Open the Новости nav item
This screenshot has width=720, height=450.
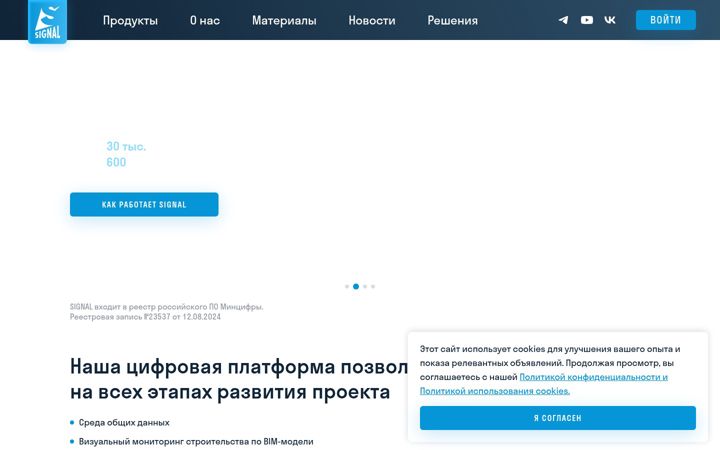pos(371,21)
